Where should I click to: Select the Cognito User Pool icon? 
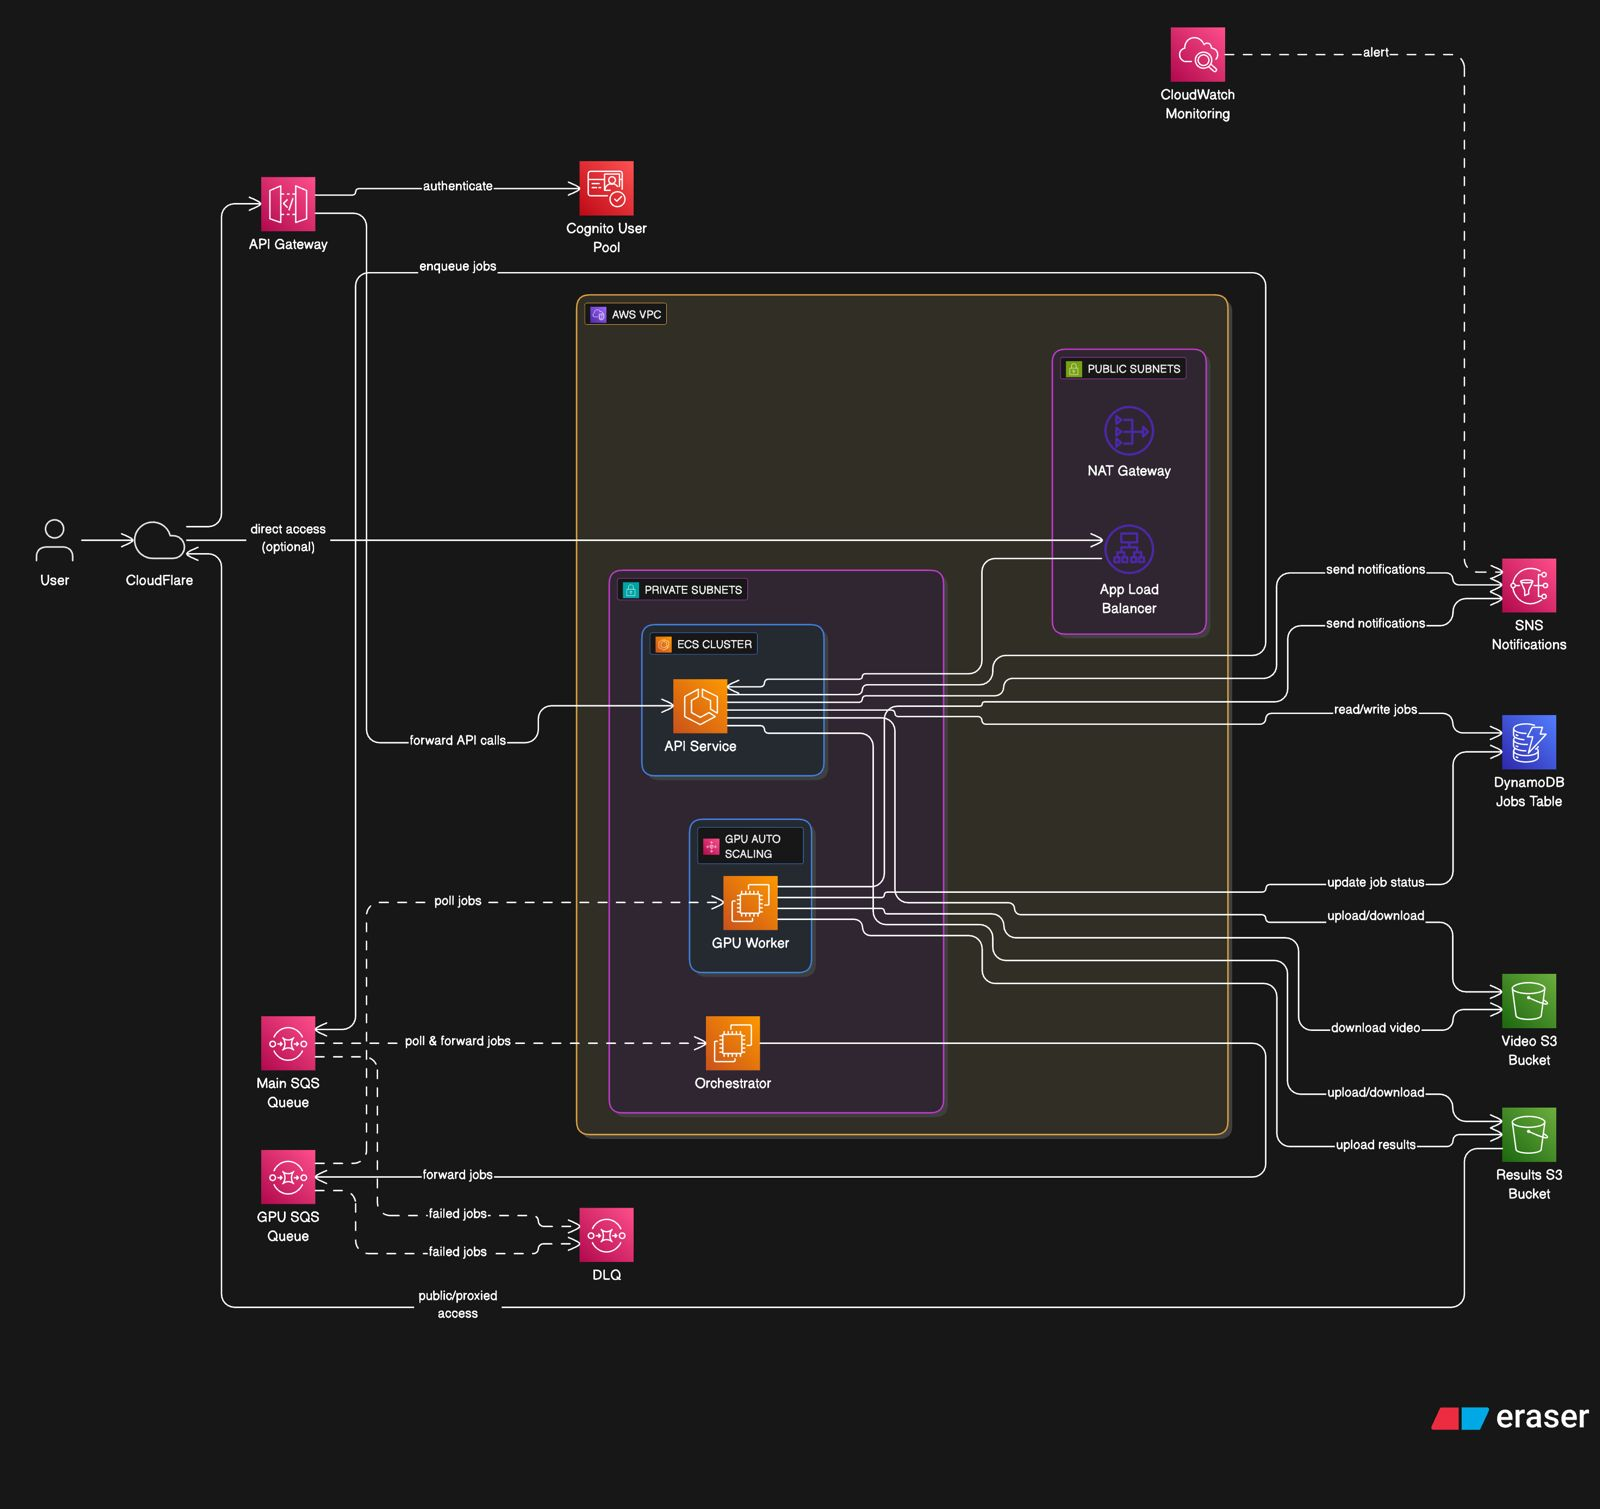[x=606, y=188]
